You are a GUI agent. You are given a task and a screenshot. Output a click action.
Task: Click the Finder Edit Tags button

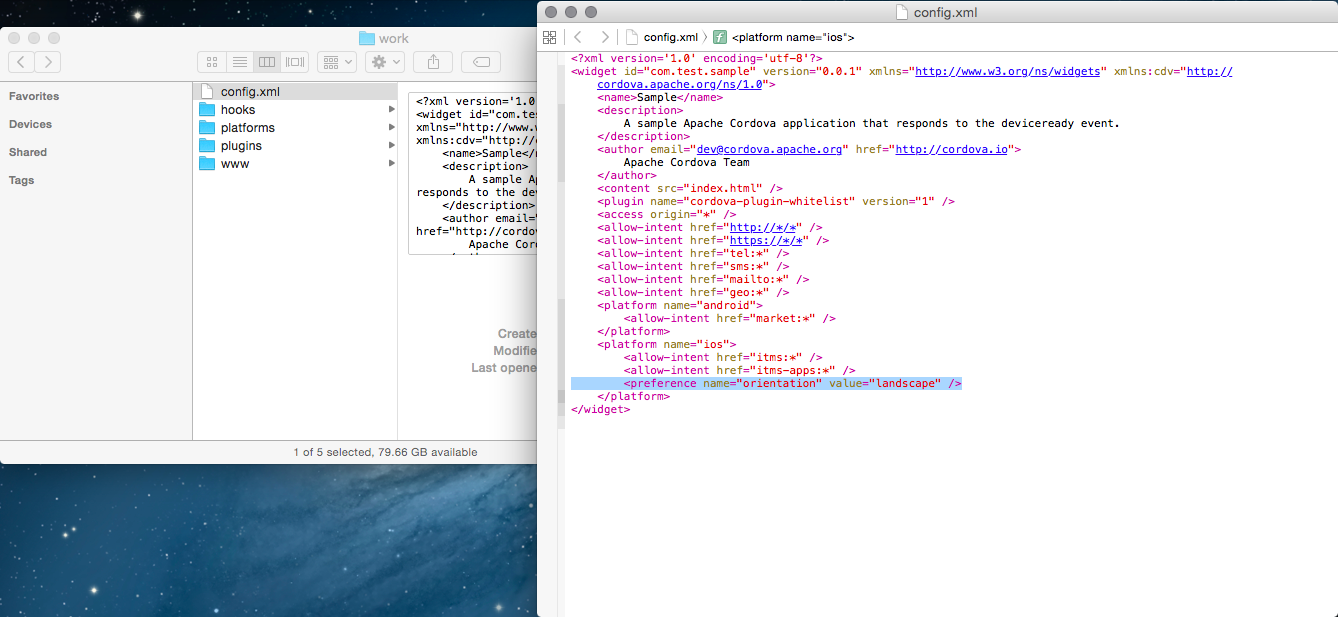coord(481,62)
